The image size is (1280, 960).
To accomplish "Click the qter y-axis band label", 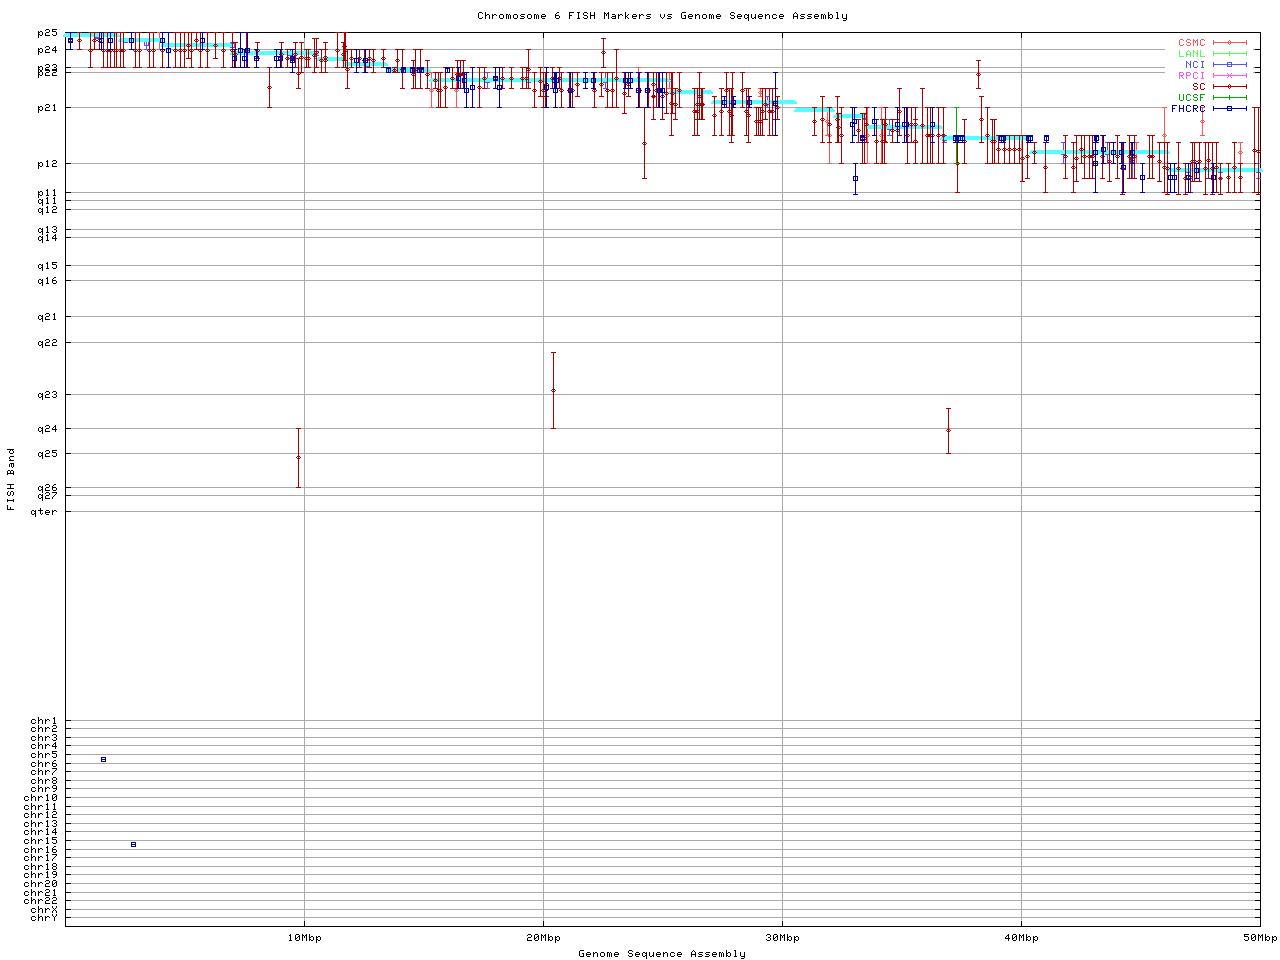I will [44, 512].
